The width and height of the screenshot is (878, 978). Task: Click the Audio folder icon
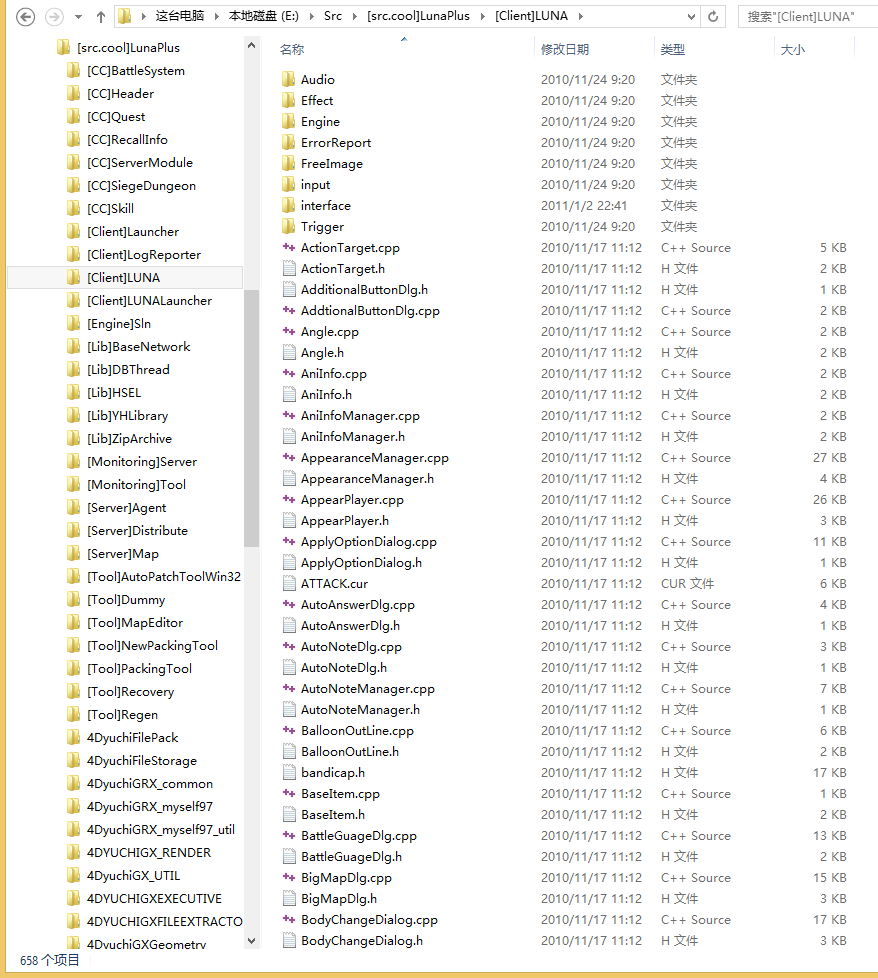288,79
